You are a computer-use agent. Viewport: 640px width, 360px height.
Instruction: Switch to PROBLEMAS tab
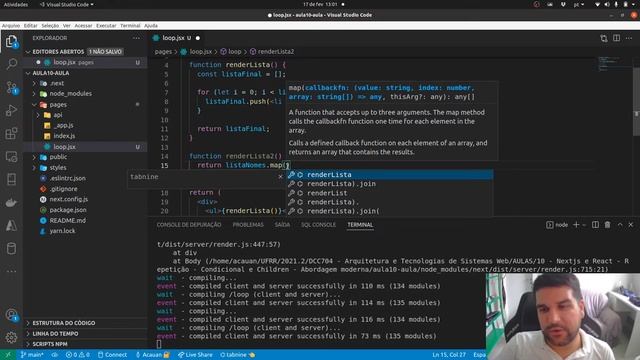click(248, 224)
